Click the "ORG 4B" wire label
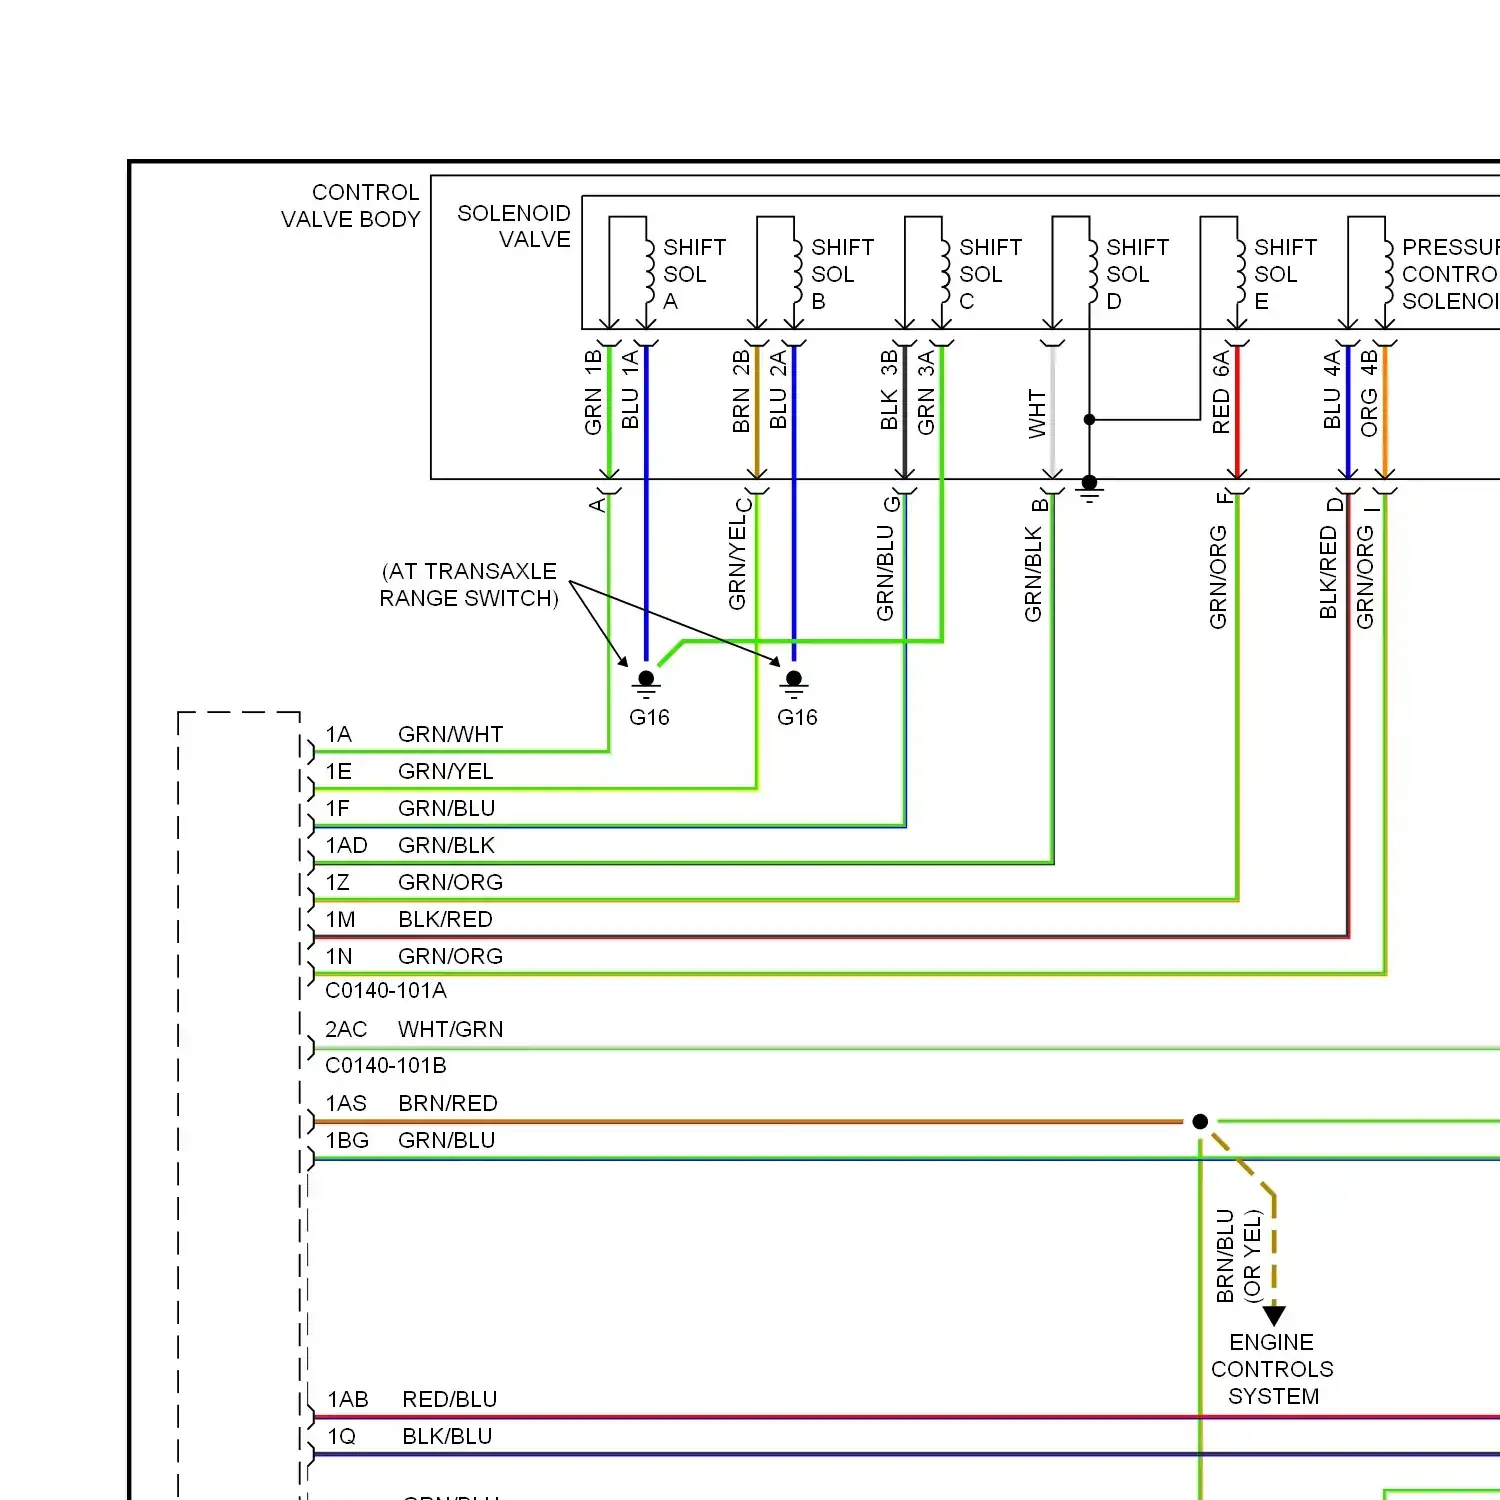 1369,393
